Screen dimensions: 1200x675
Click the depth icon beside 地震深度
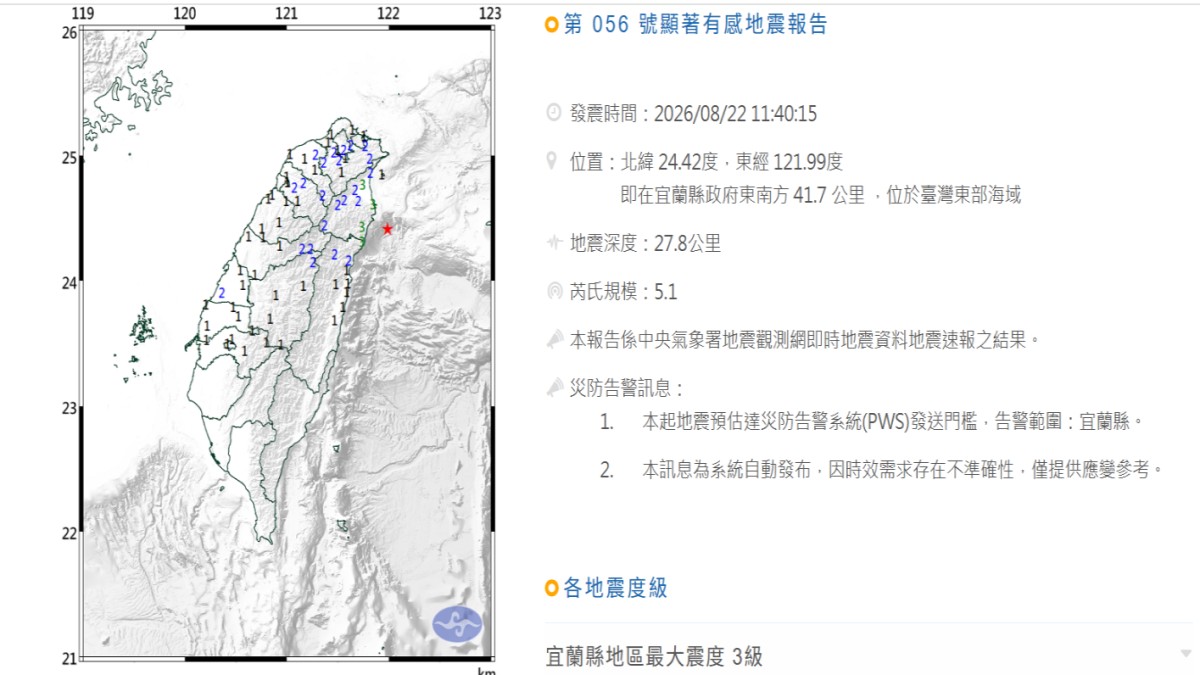pyautogui.click(x=553, y=242)
